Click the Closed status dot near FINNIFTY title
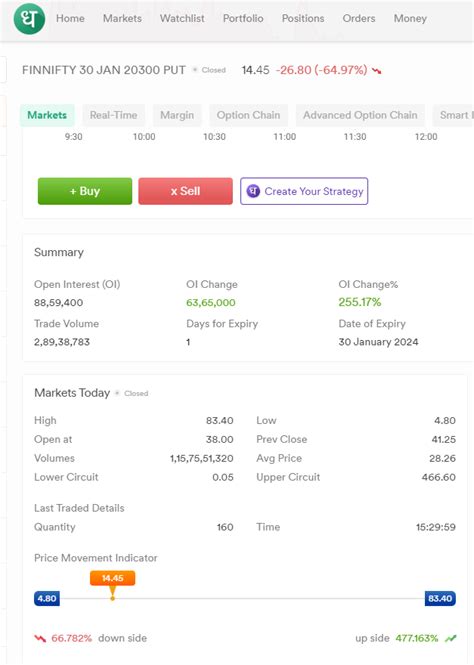The height and width of the screenshot is (665, 474). coord(195,70)
